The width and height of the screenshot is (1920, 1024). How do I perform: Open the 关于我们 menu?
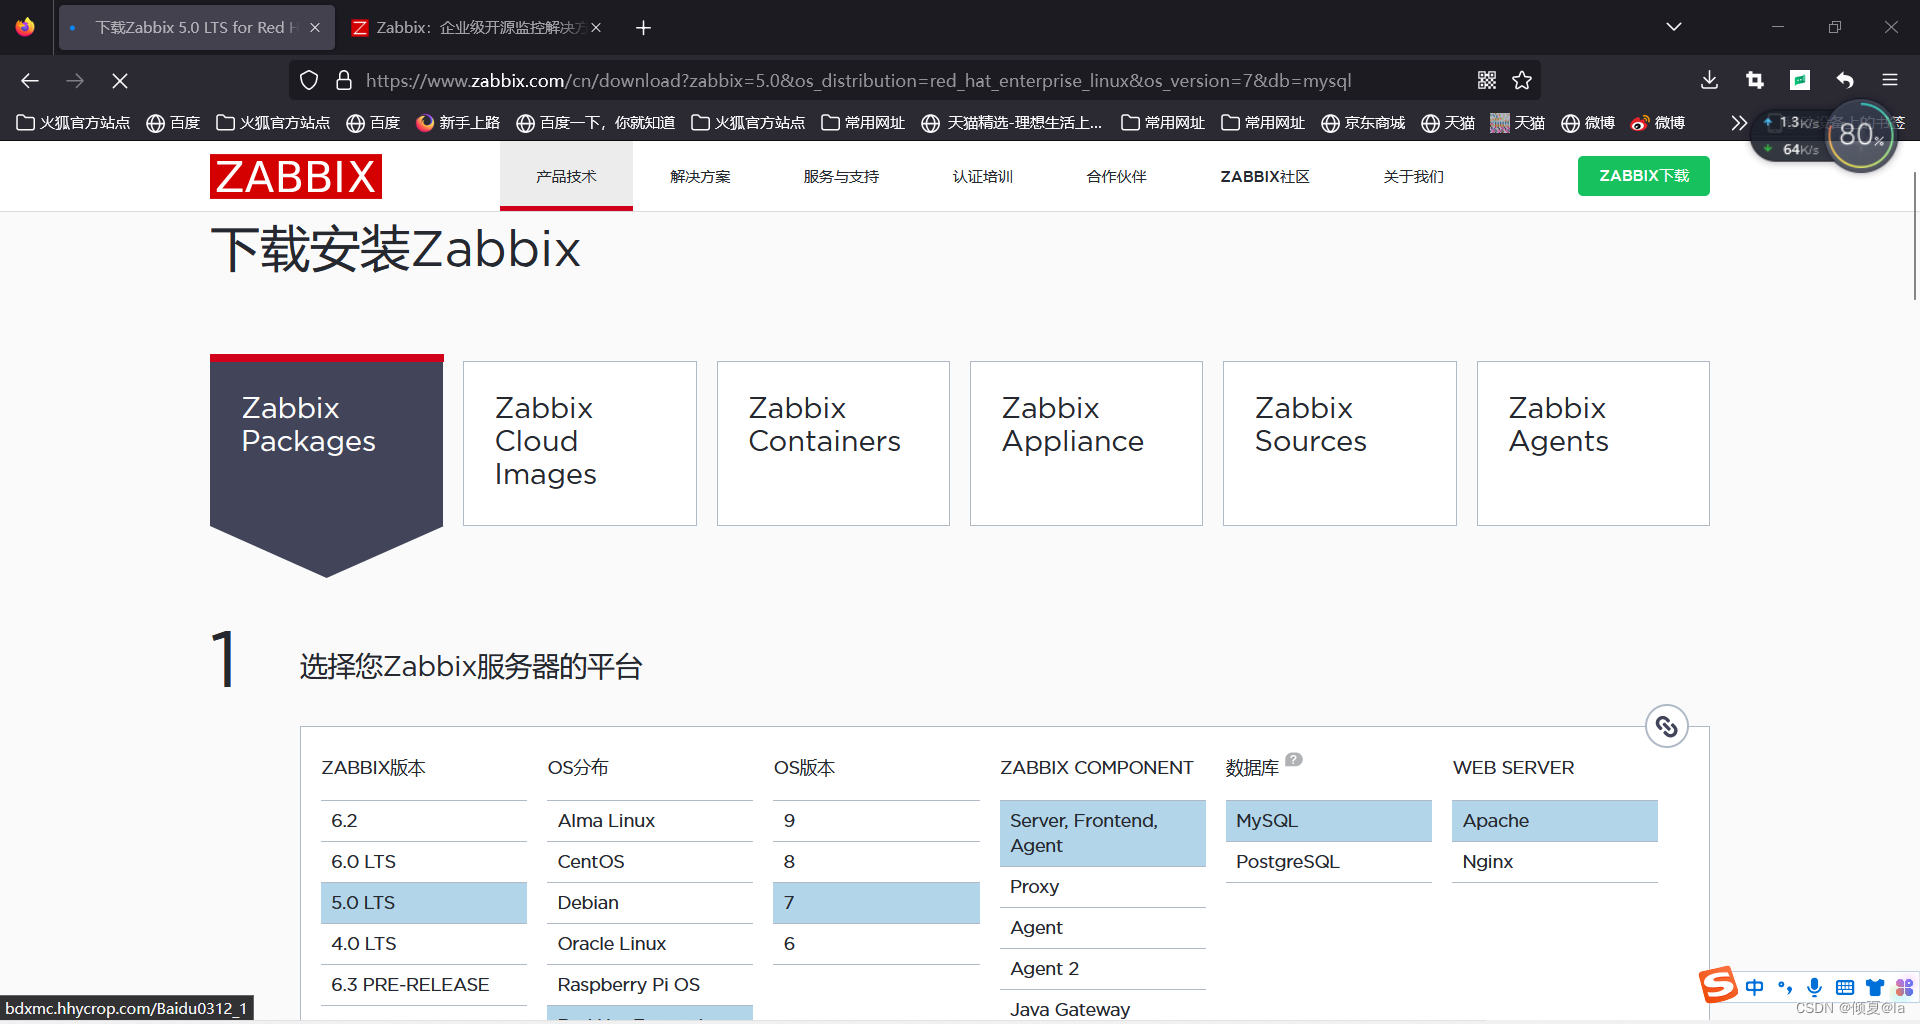pos(1413,177)
